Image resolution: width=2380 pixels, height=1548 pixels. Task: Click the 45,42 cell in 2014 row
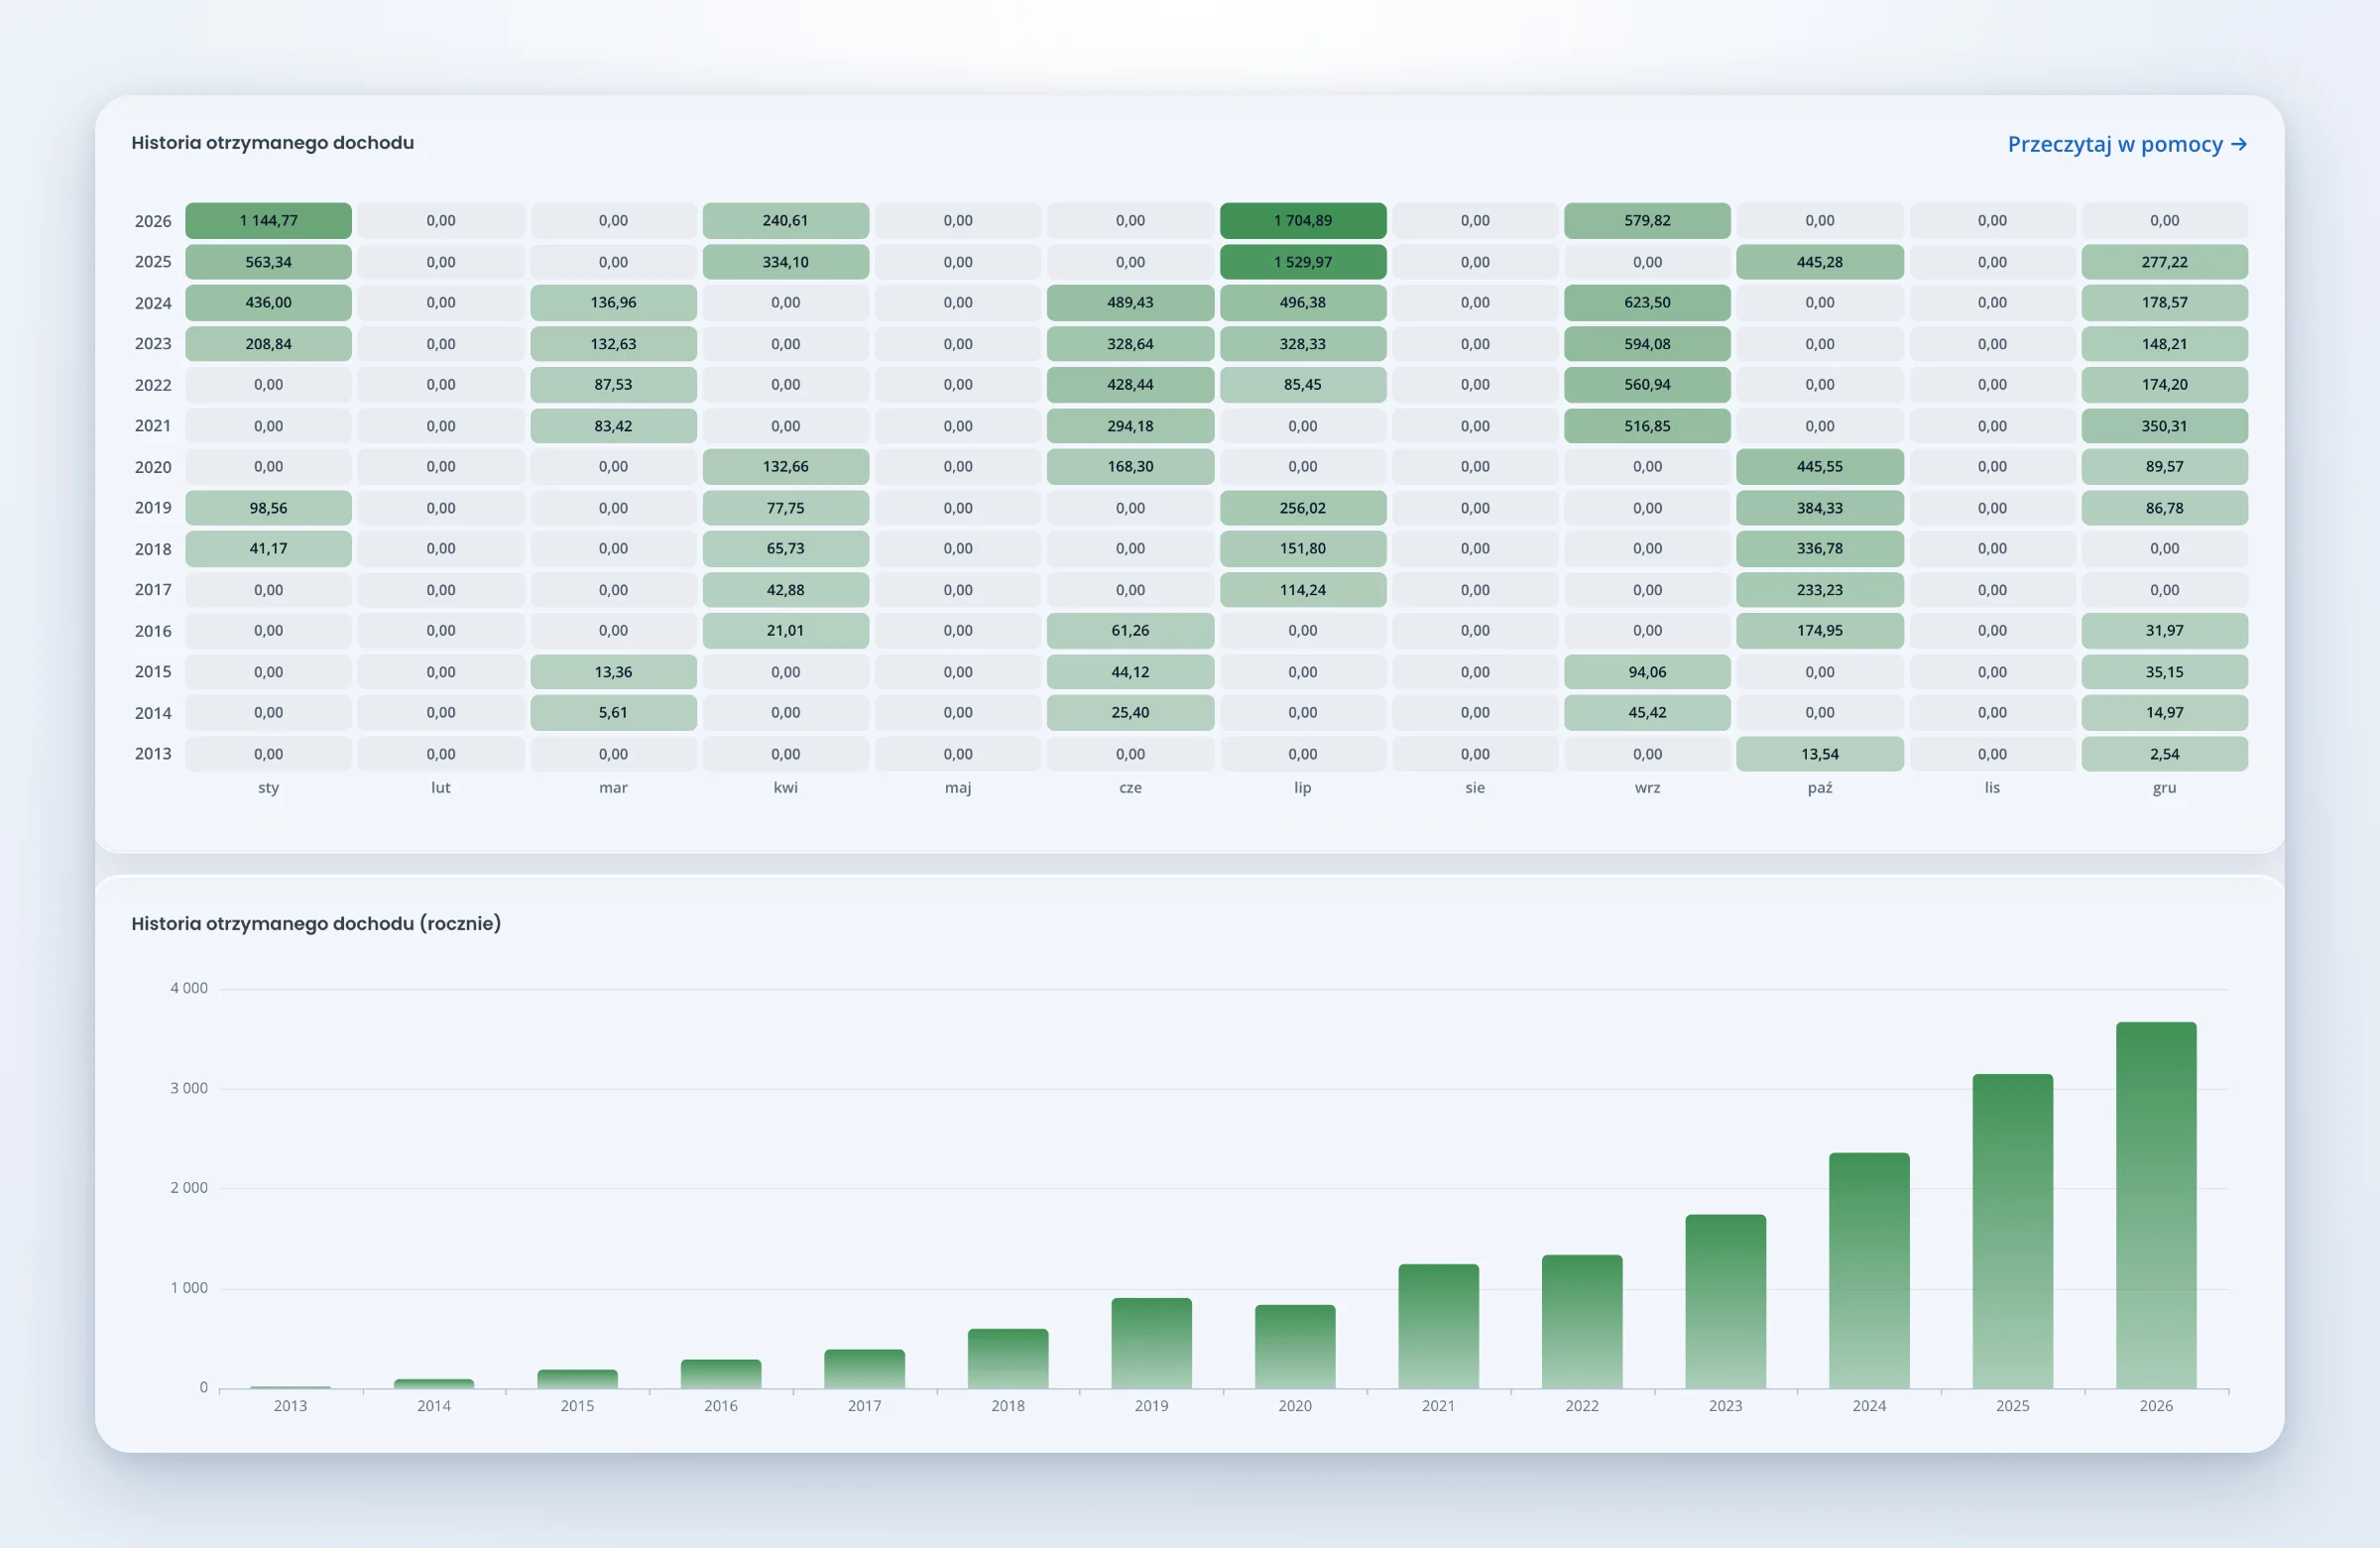point(1647,712)
